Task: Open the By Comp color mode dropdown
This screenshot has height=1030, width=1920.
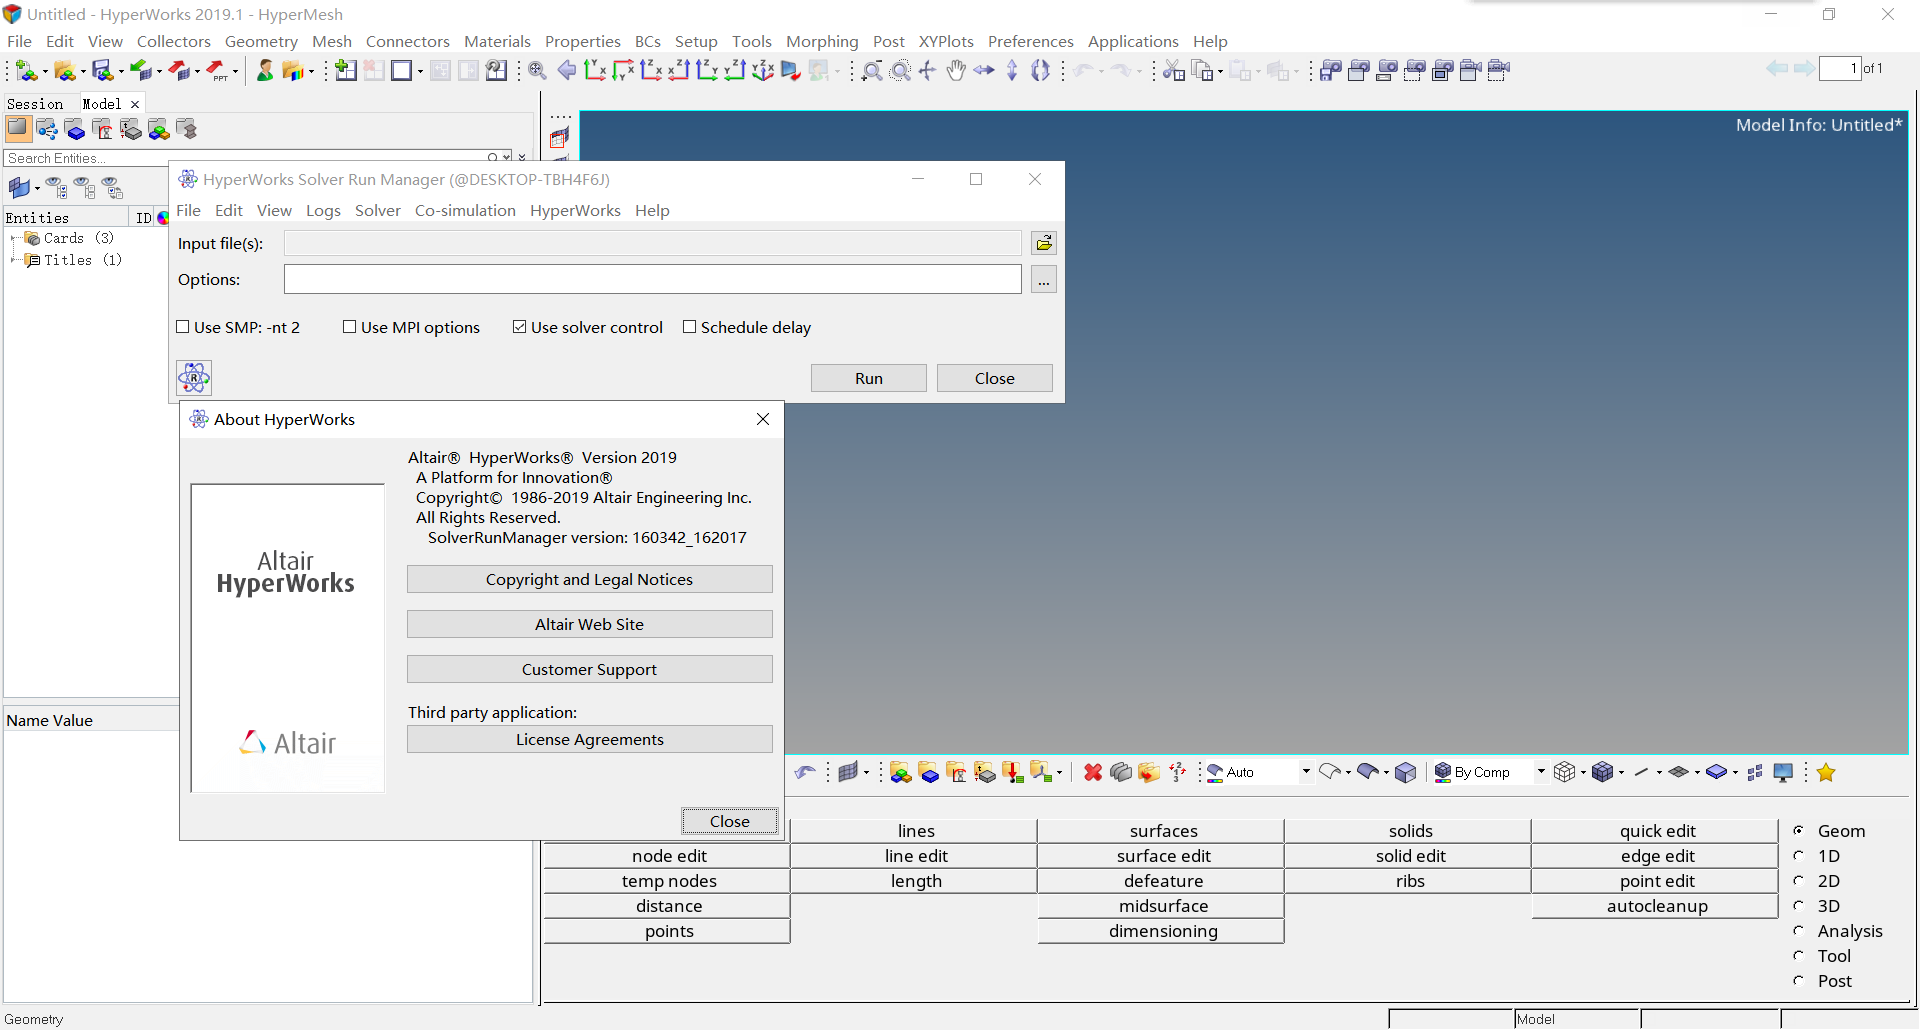Action: pyautogui.click(x=1541, y=771)
